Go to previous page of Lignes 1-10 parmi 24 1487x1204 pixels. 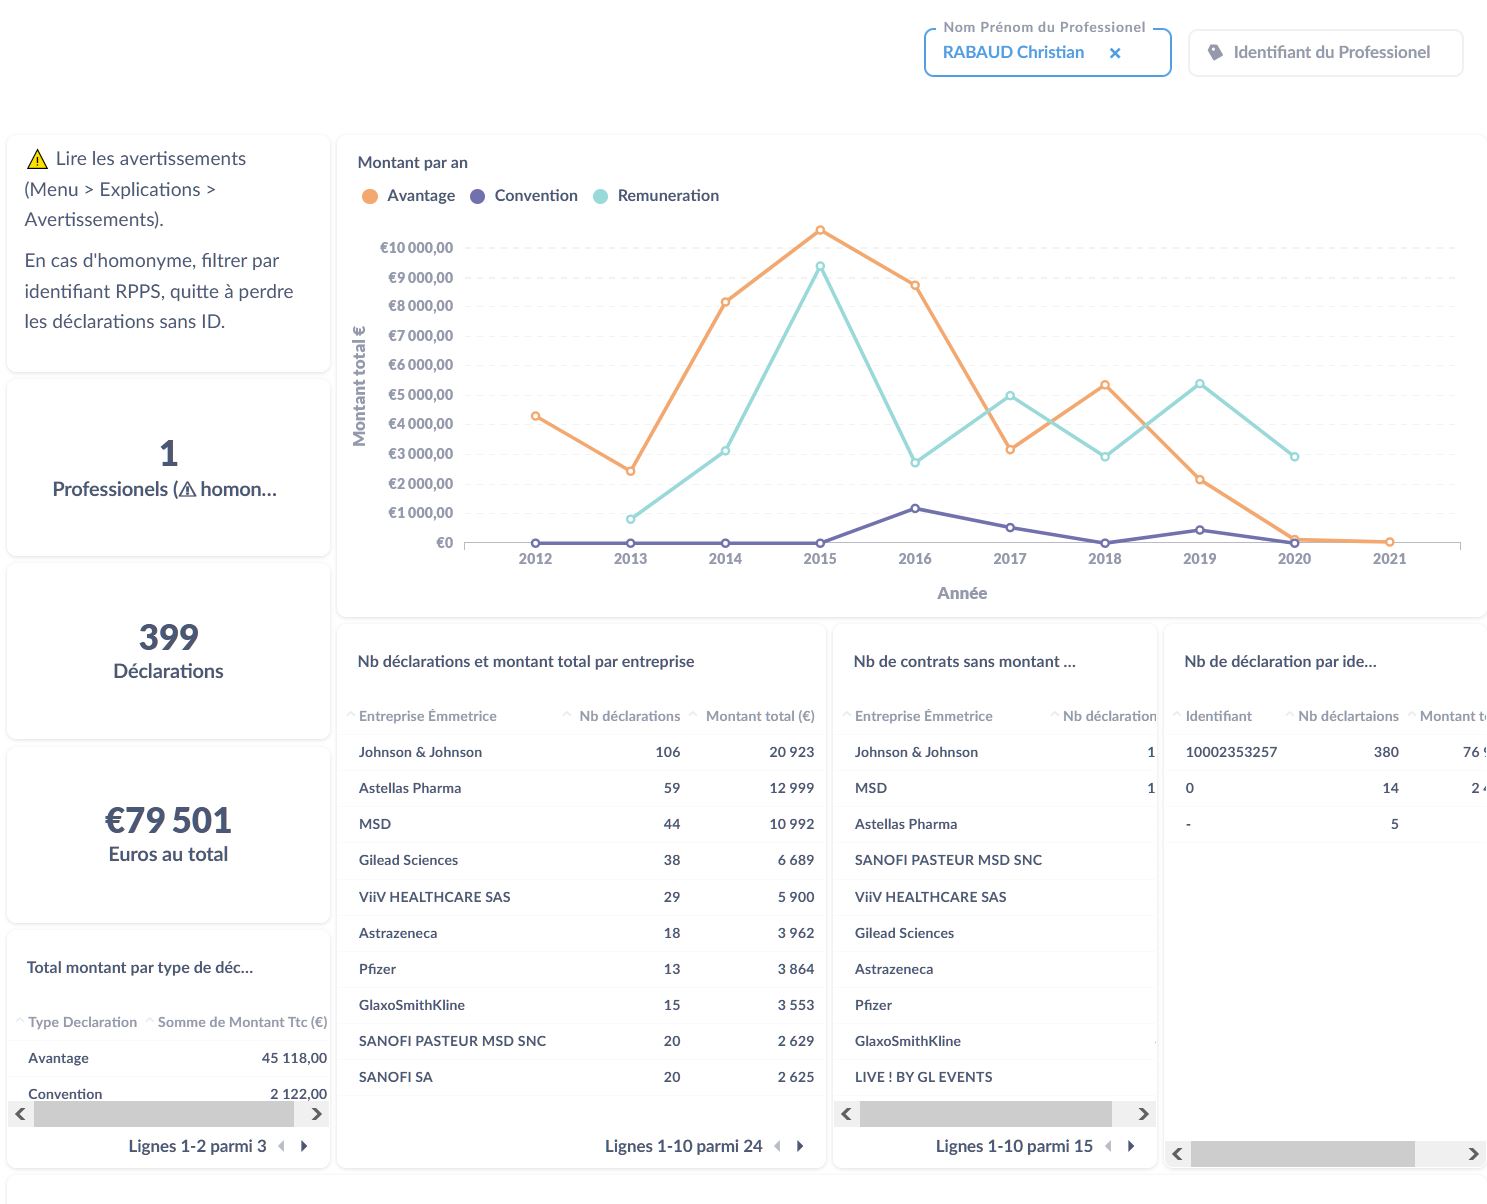pos(778,1147)
